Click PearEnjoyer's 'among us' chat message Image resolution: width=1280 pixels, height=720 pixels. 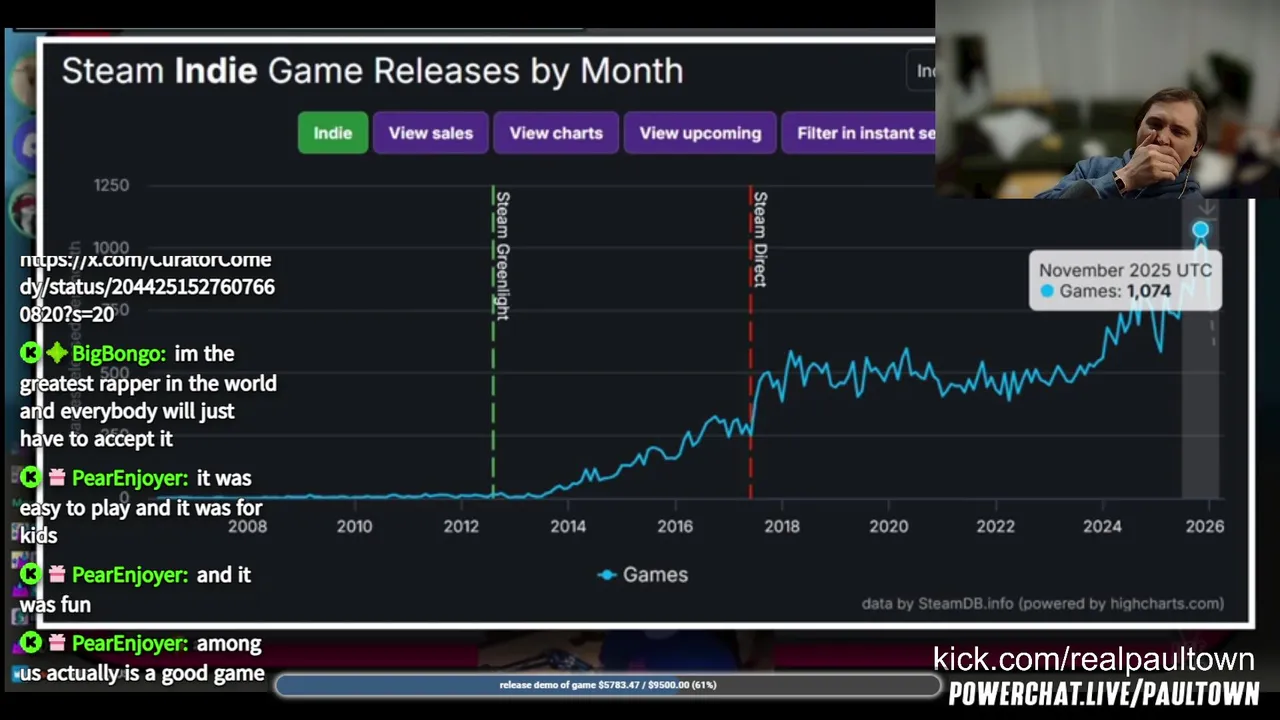click(141, 658)
